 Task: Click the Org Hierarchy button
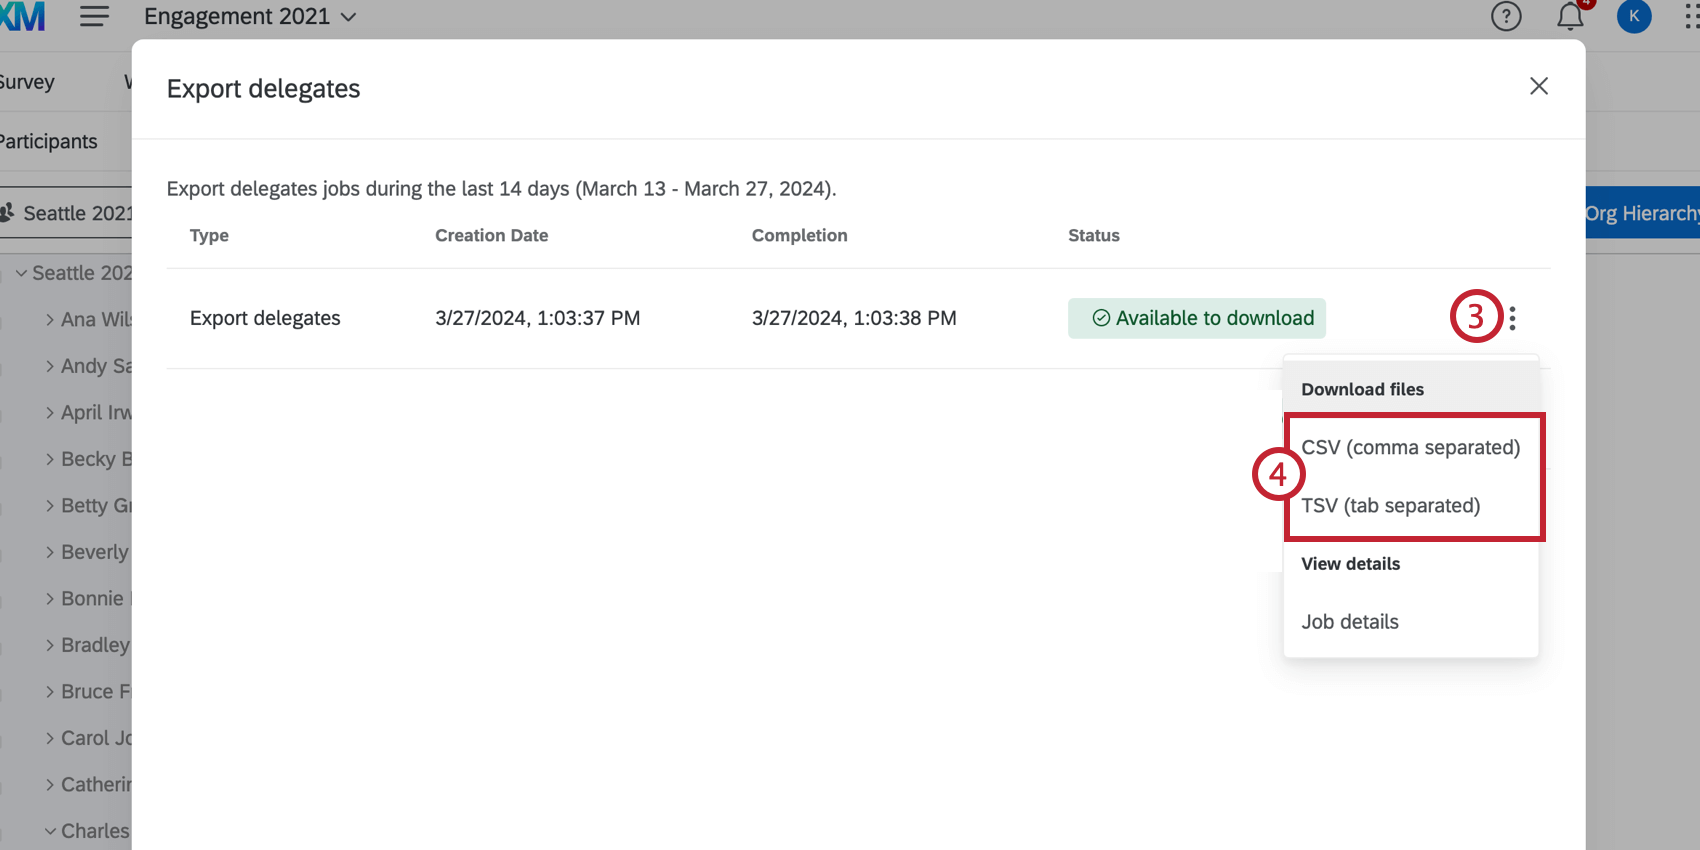1642,213
